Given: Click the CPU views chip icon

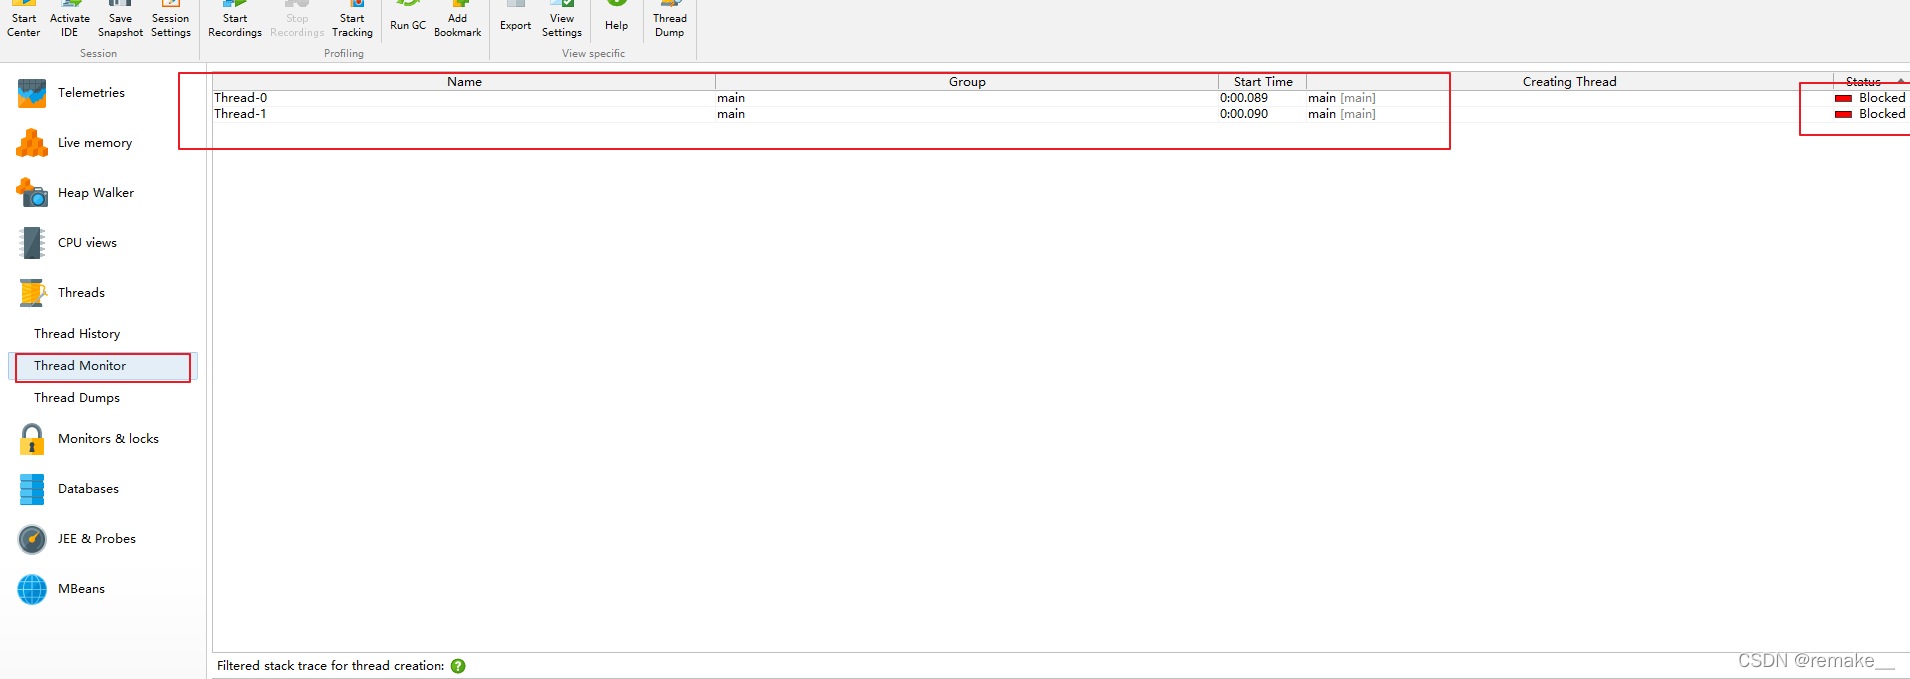Looking at the screenshot, I should 32,243.
